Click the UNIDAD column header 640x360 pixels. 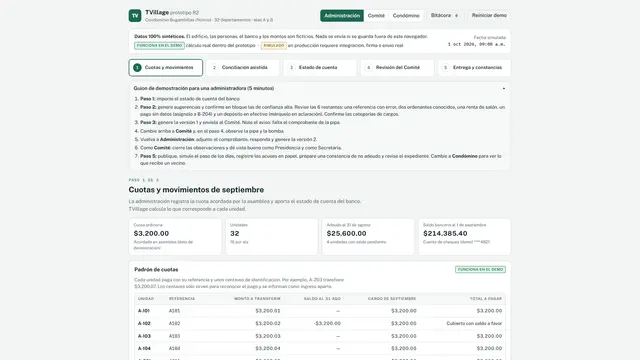[146, 299]
